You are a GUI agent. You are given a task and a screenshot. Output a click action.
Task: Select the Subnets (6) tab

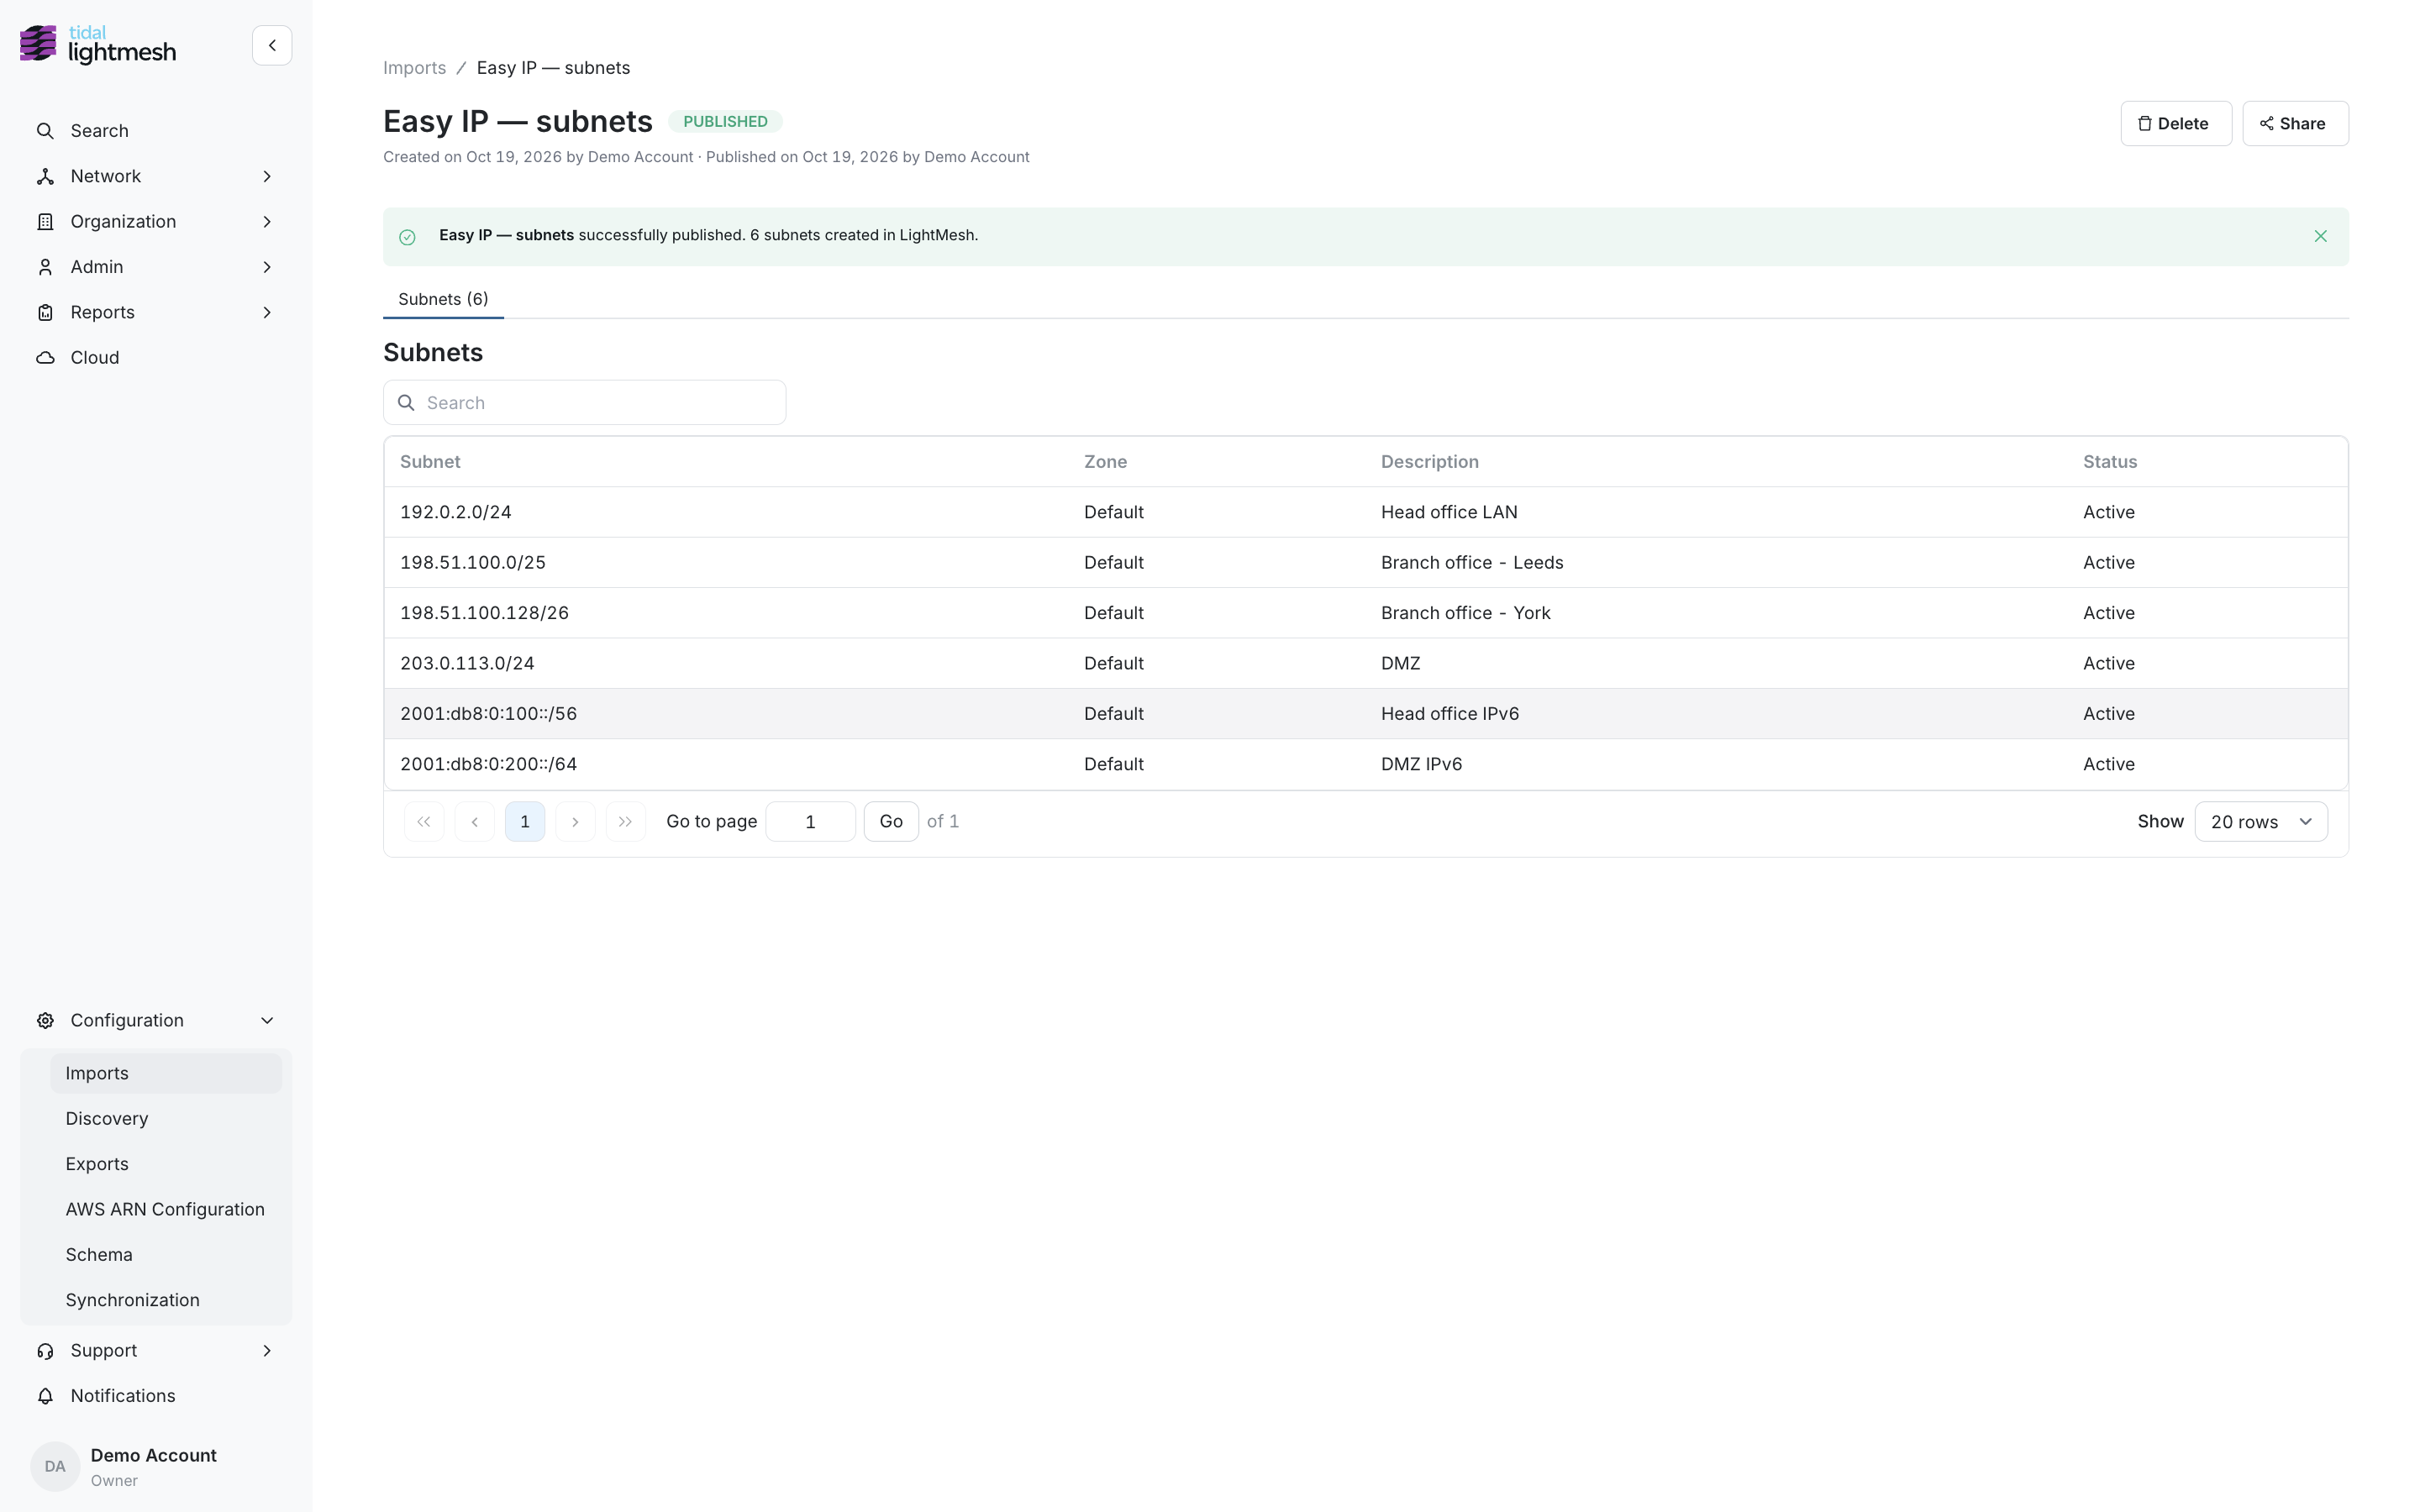(x=443, y=299)
